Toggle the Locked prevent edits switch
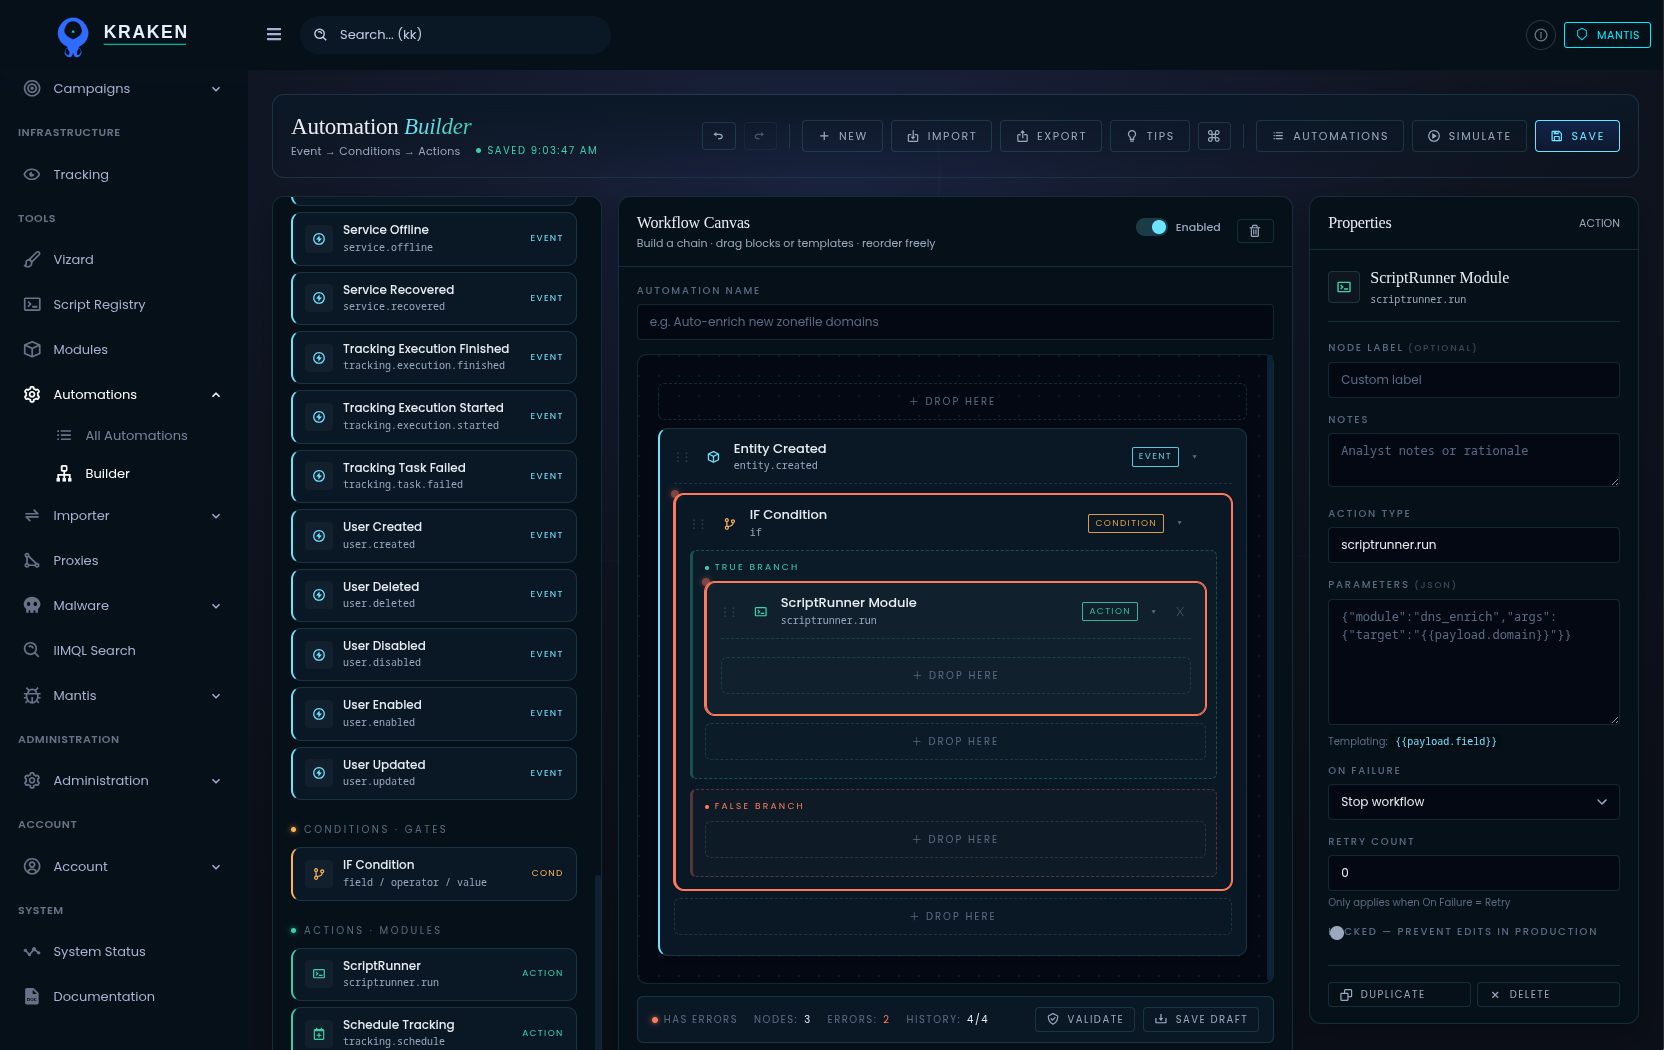The width and height of the screenshot is (1664, 1050). tap(1337, 932)
